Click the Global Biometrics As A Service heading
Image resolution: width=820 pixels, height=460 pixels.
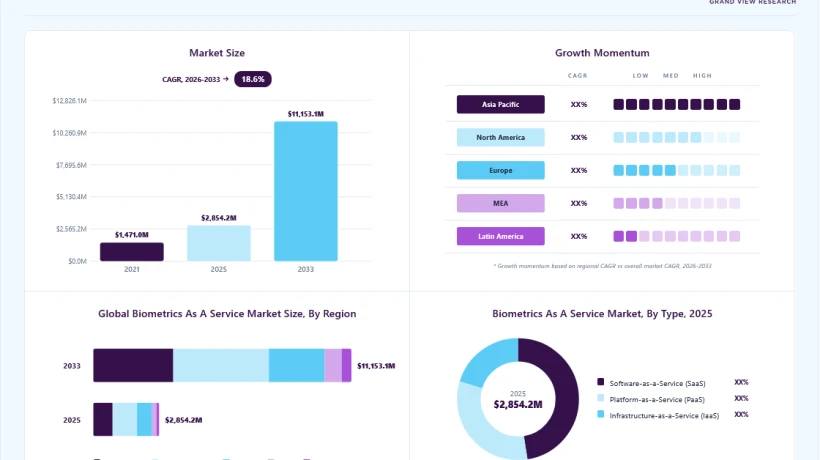(227, 314)
